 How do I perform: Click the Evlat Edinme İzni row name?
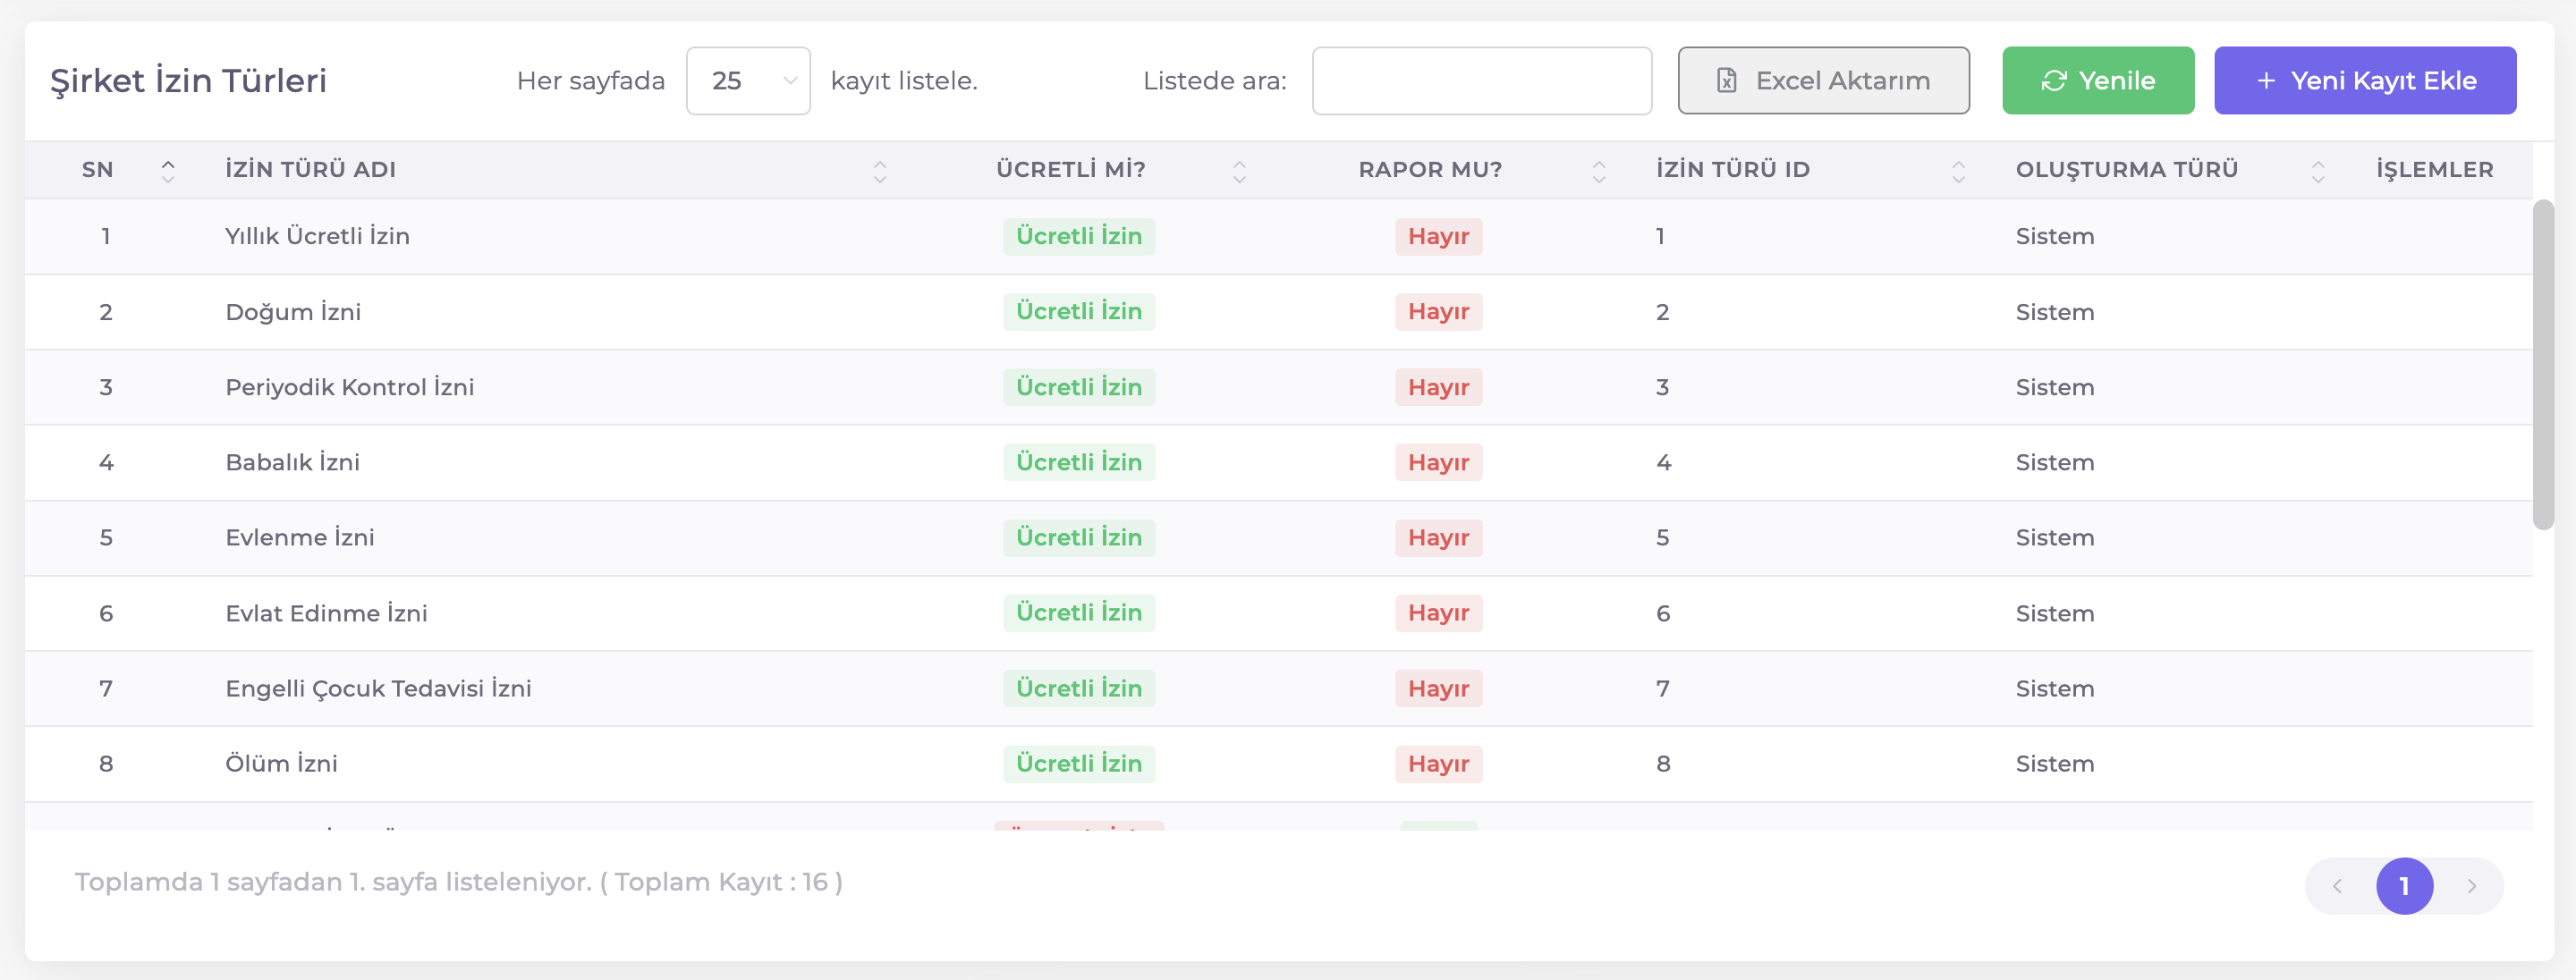(x=326, y=613)
